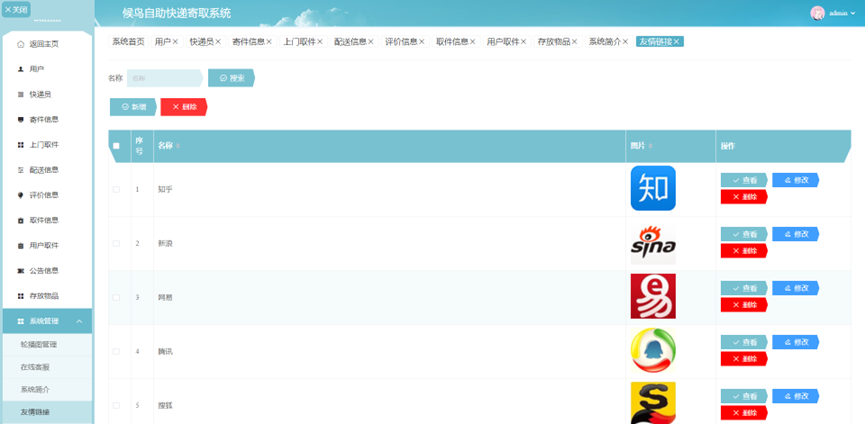Click the Sina logo thumbnail

point(653,243)
